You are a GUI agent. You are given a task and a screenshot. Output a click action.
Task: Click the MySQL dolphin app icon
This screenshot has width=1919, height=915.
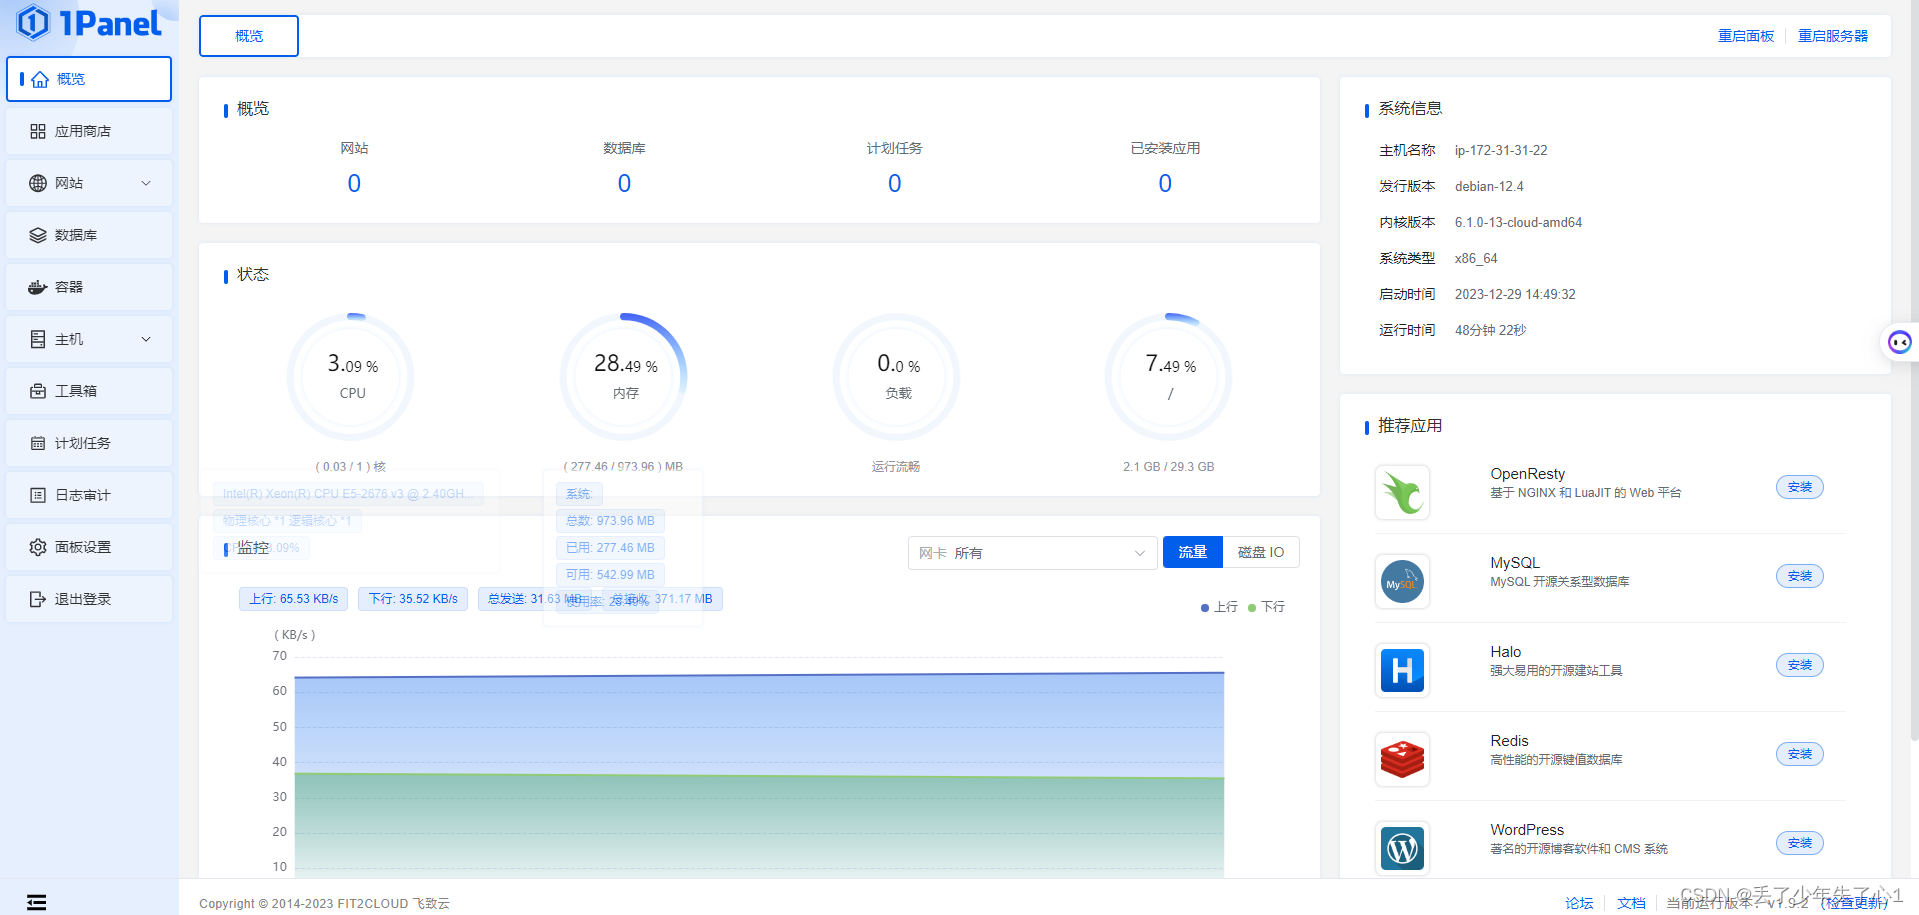pyautogui.click(x=1402, y=582)
